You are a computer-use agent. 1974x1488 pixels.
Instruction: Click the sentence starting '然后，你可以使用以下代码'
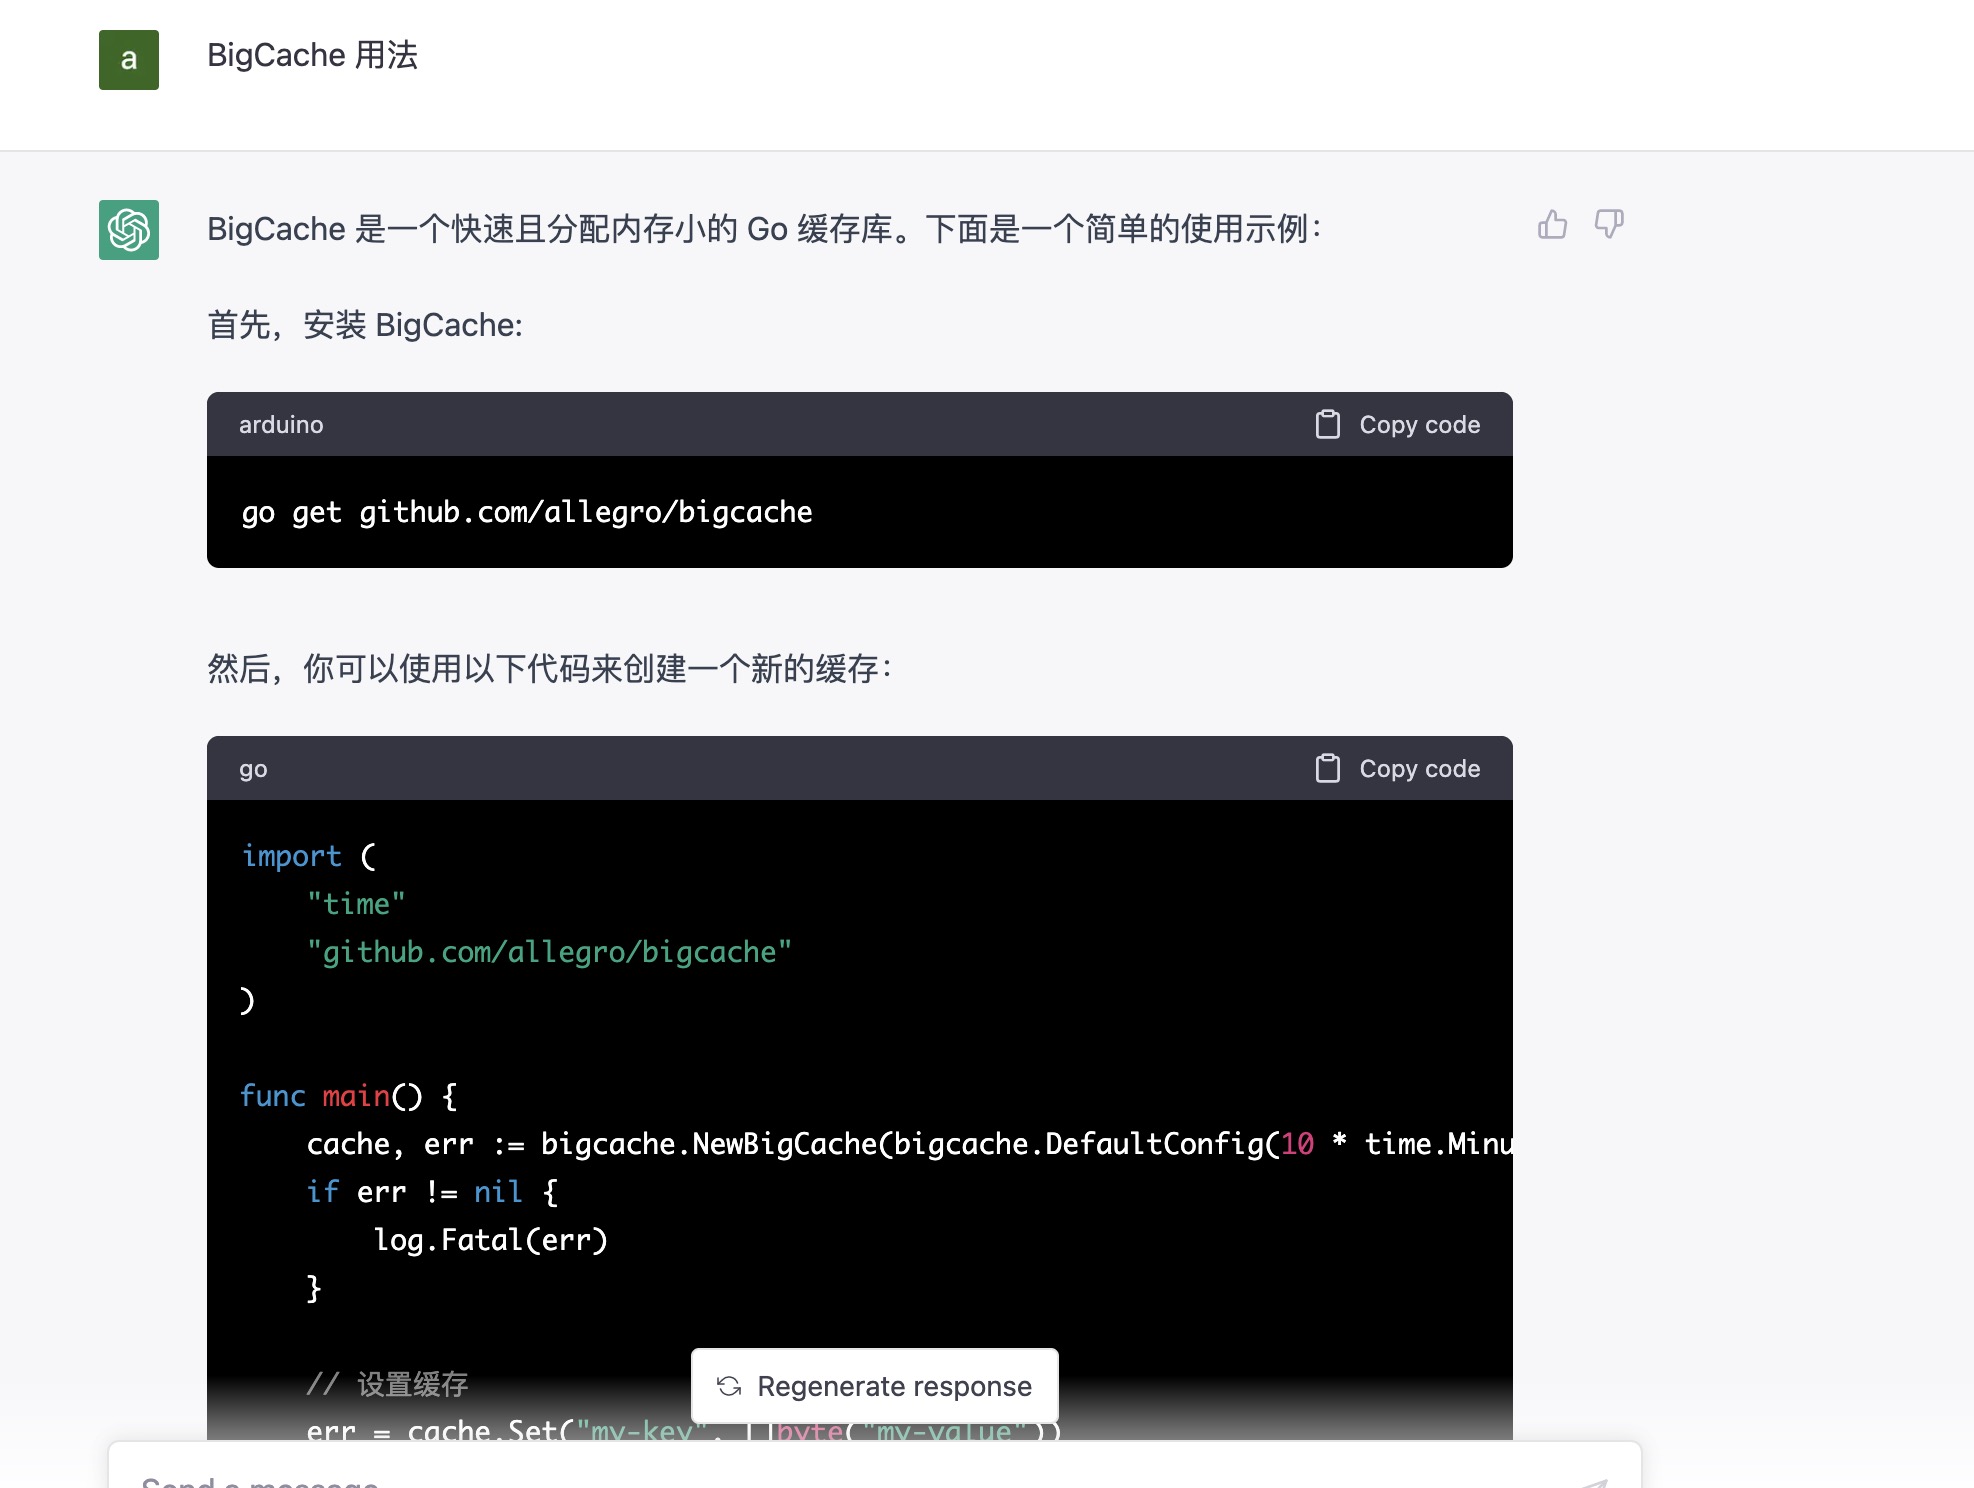tap(550, 668)
